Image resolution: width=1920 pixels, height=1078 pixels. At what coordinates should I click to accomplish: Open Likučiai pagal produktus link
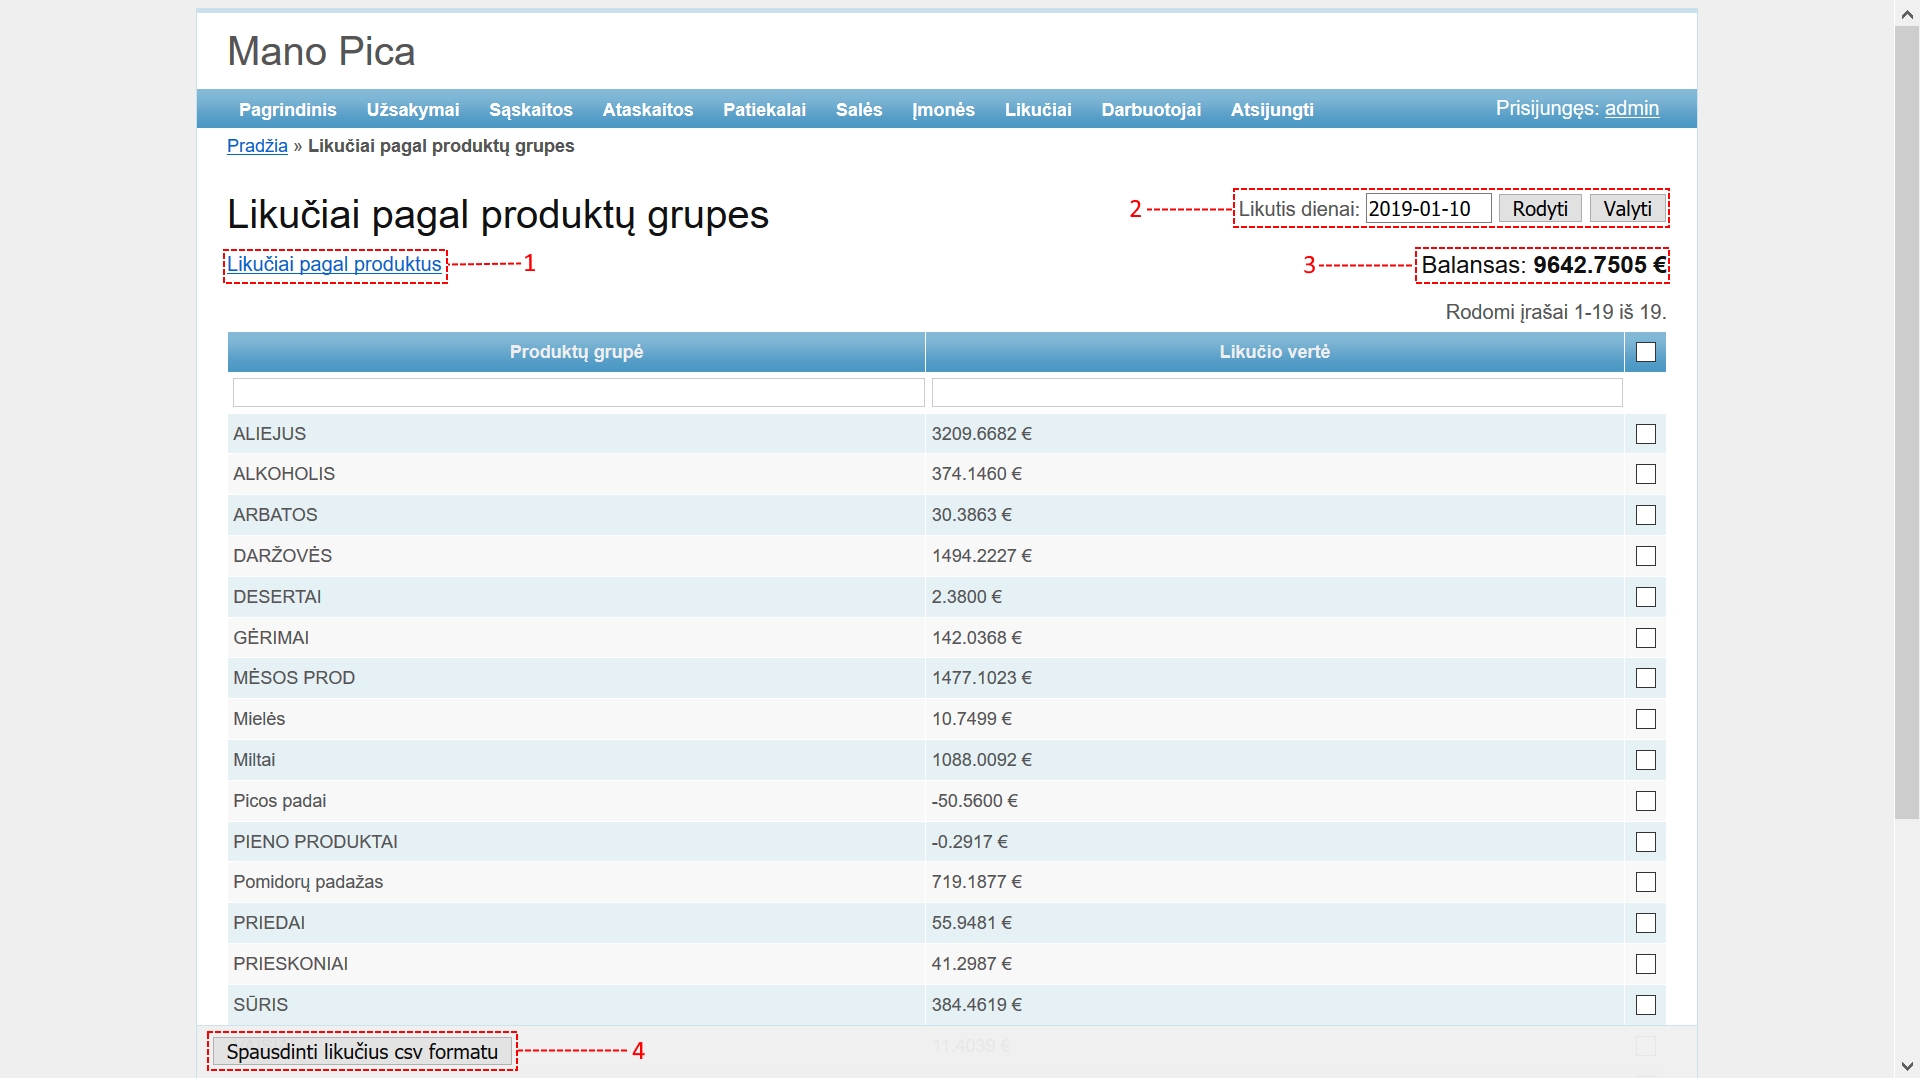tap(334, 264)
